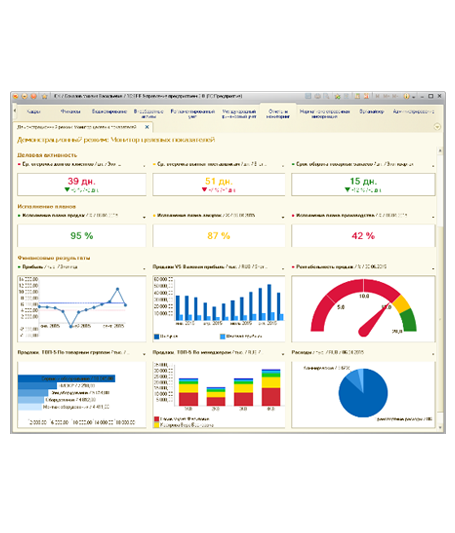The width and height of the screenshot is (455, 533).
Task: Expand menu of the 39 дн. indicator
Action: coord(144,166)
